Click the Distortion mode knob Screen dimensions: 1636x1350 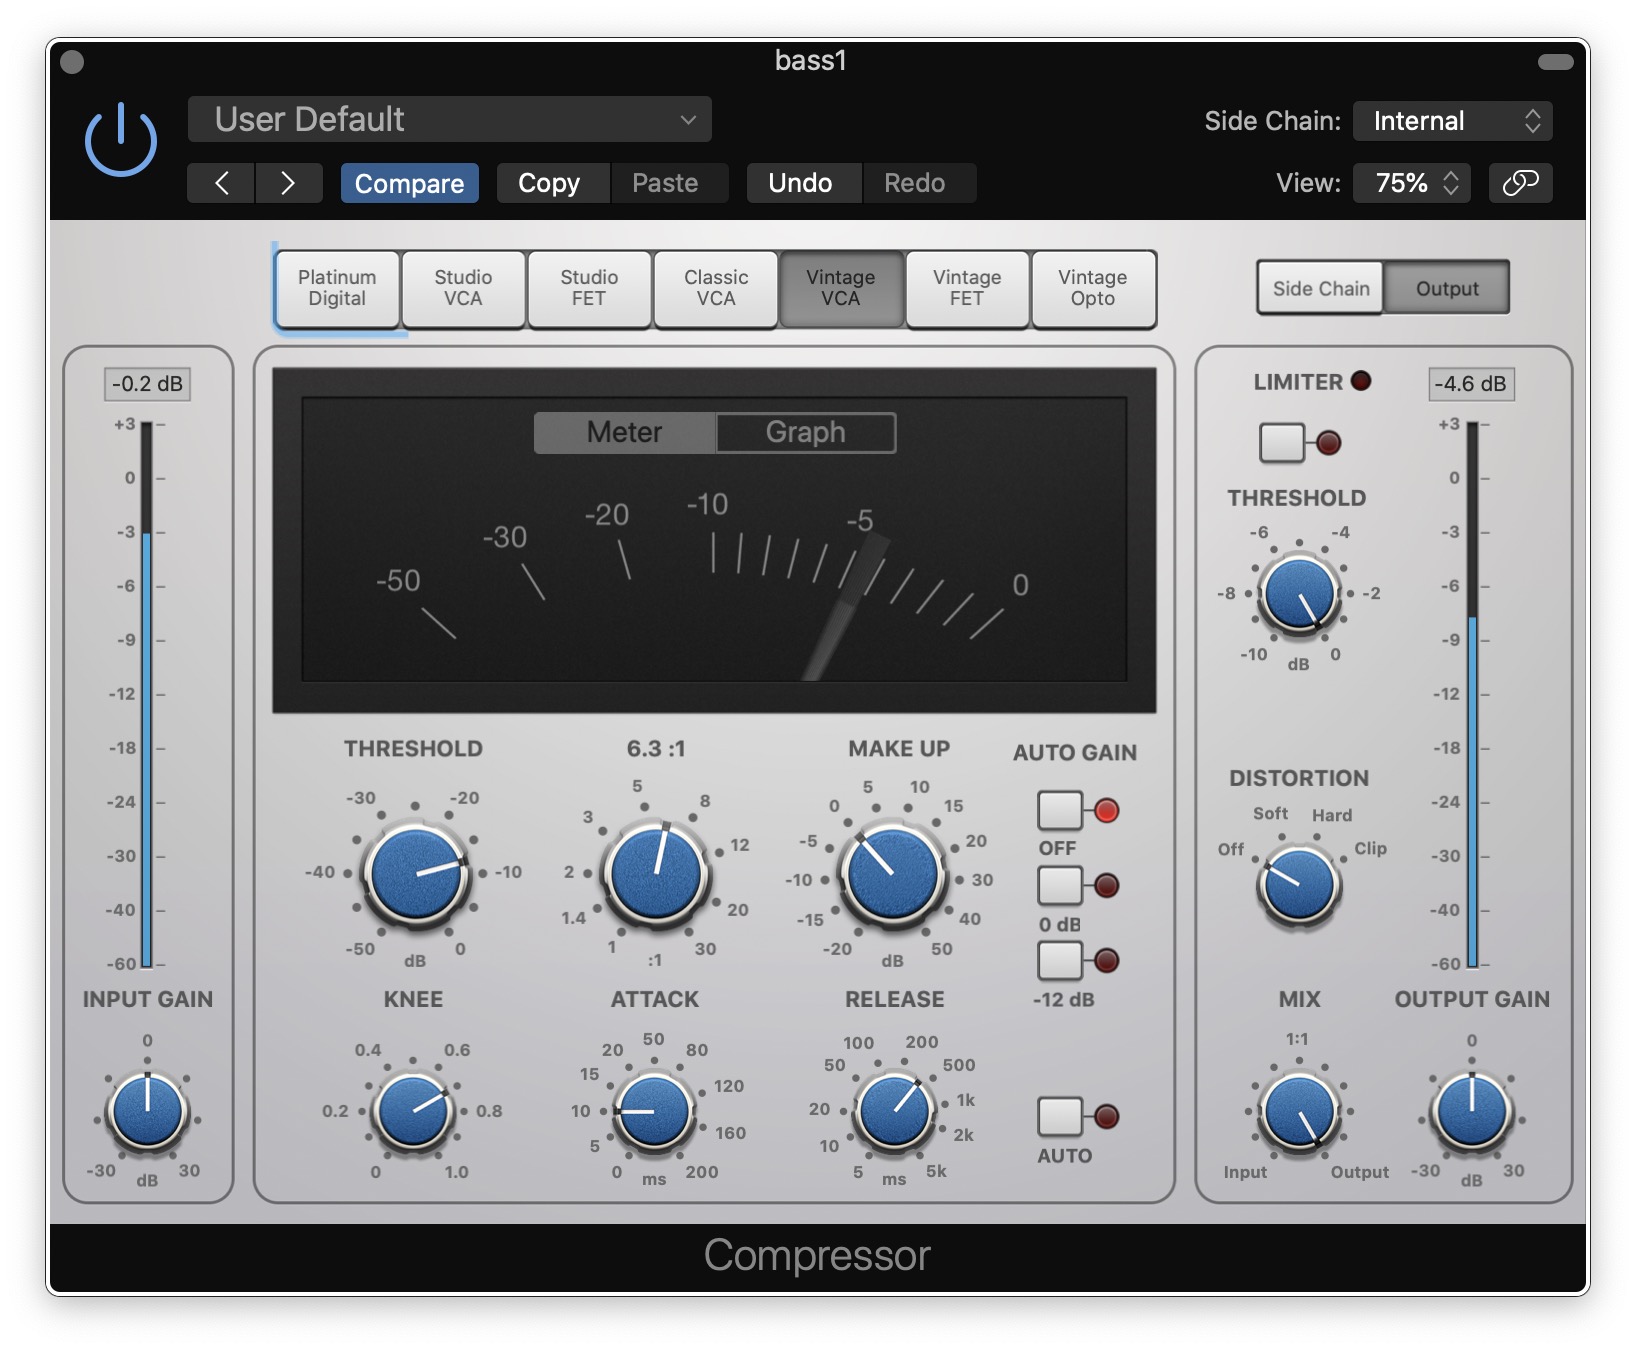(x=1298, y=884)
